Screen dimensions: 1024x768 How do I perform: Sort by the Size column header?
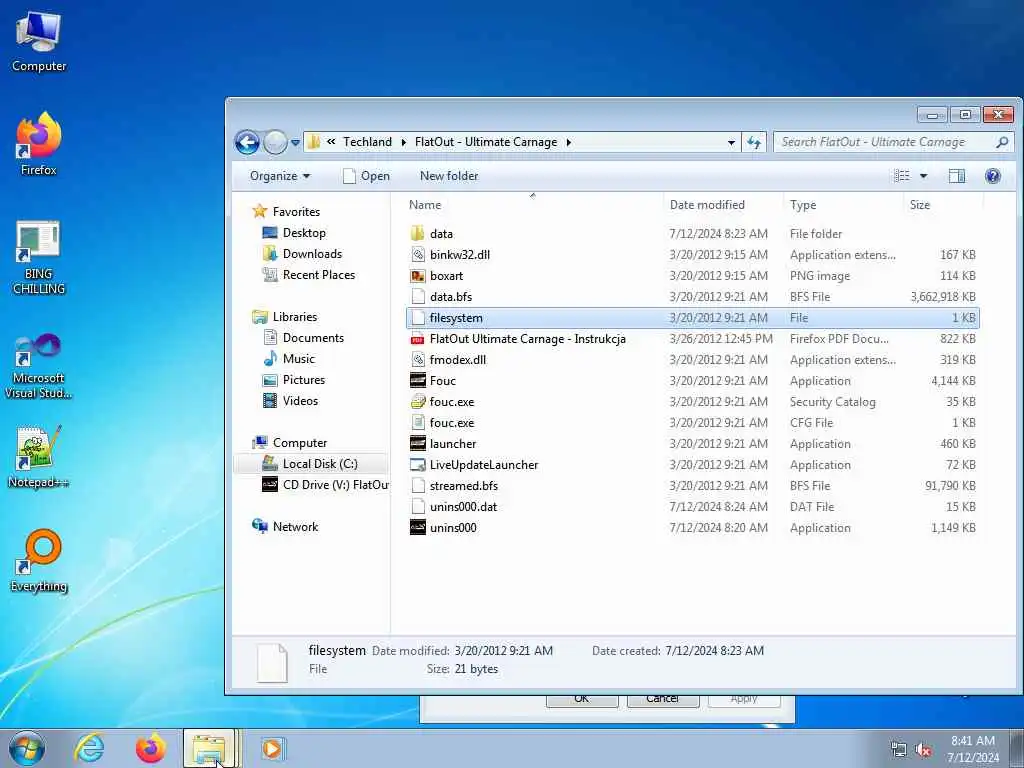tap(920, 204)
